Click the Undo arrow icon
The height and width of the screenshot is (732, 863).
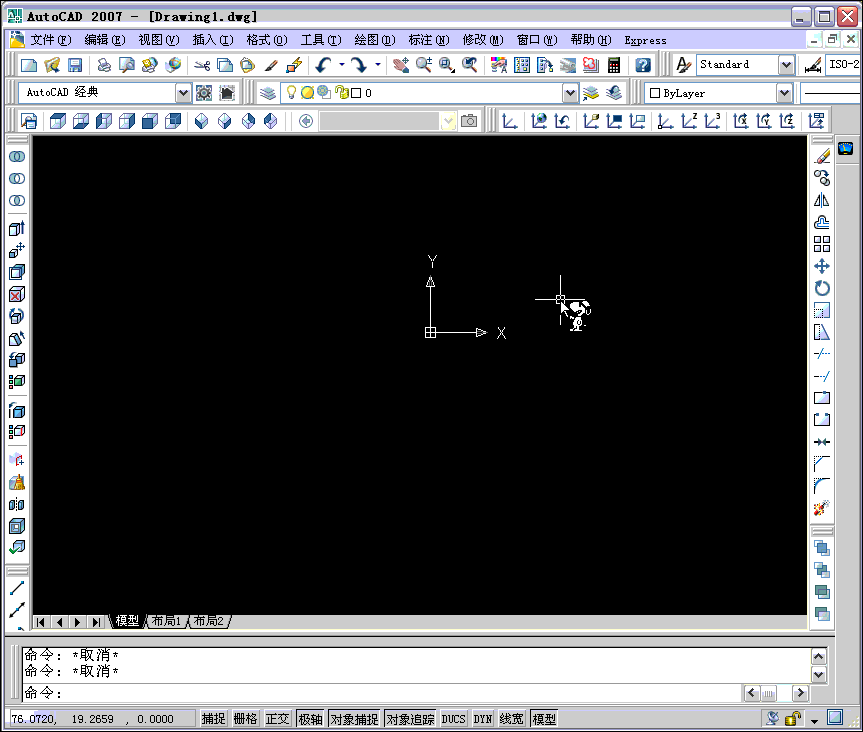tap(323, 65)
